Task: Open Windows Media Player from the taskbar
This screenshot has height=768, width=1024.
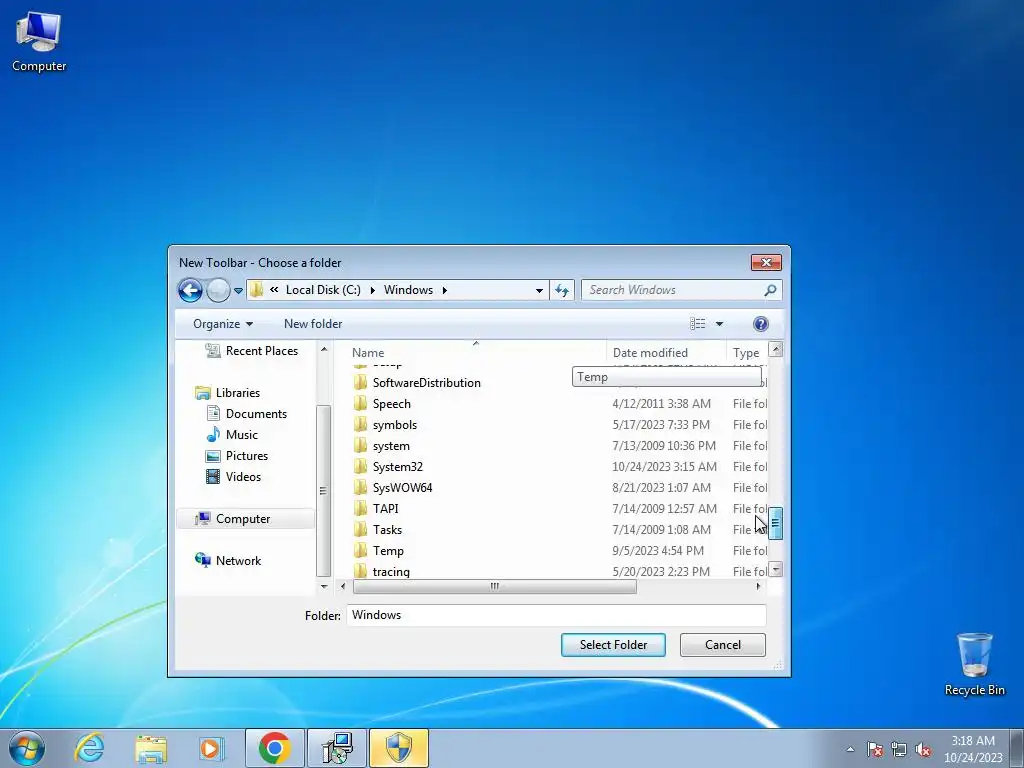Action: pos(211,748)
